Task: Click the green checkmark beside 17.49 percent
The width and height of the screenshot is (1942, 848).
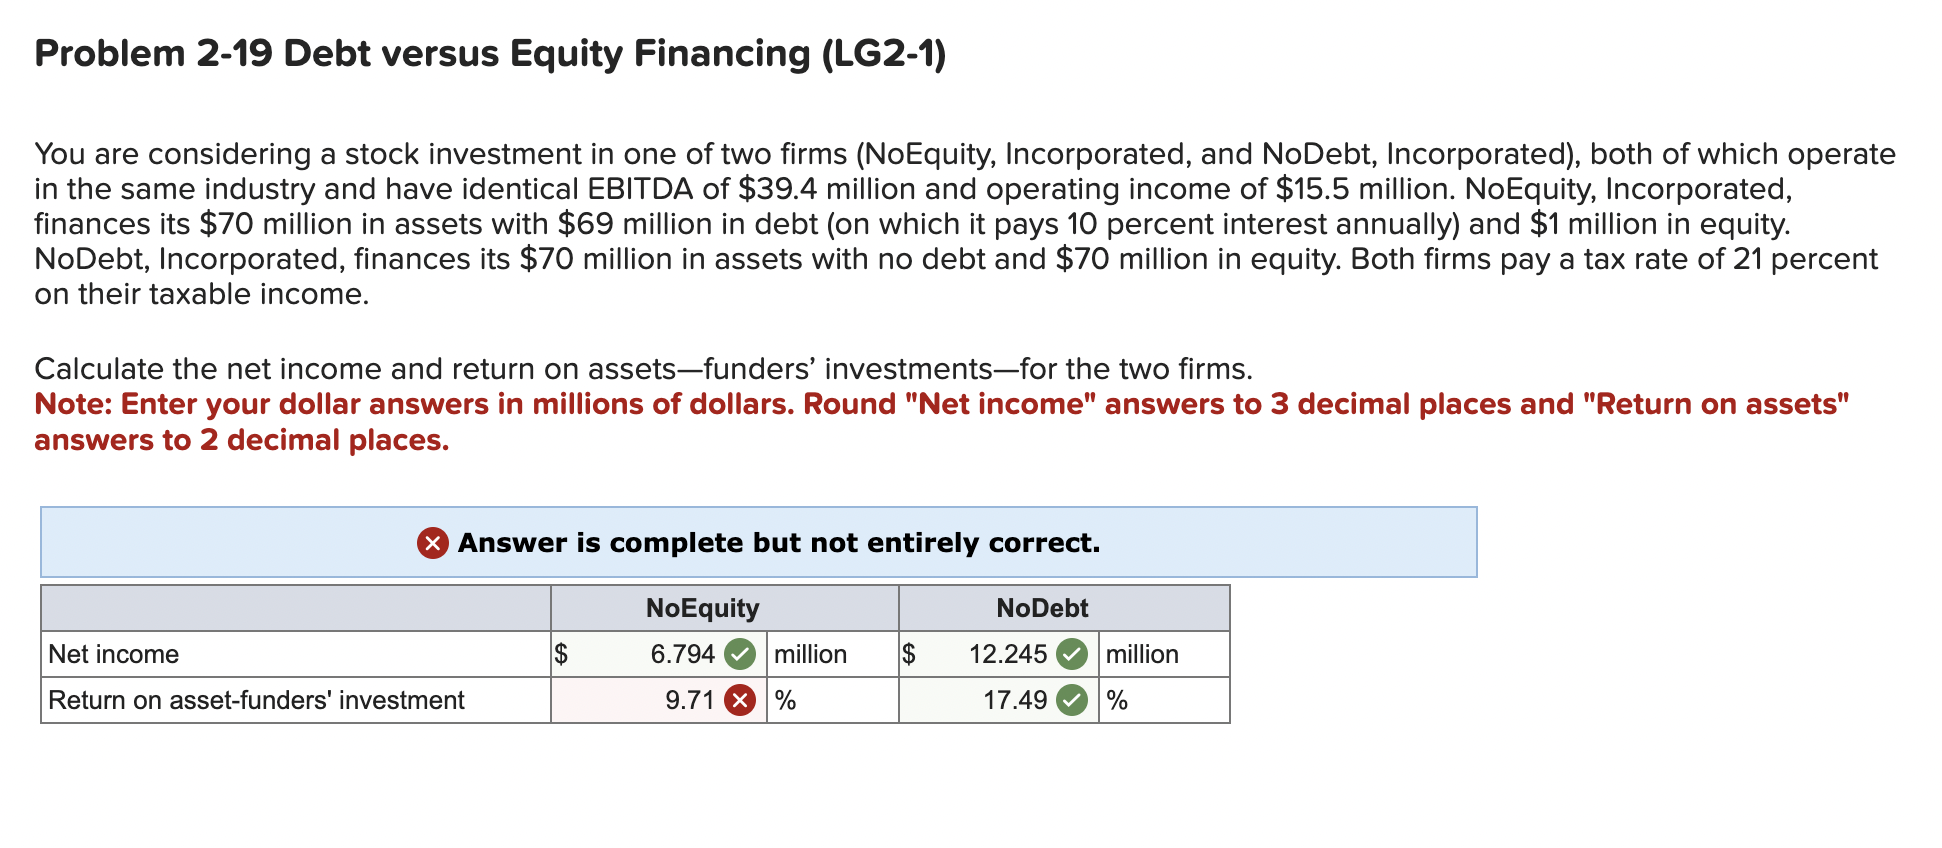Action: 1073,701
